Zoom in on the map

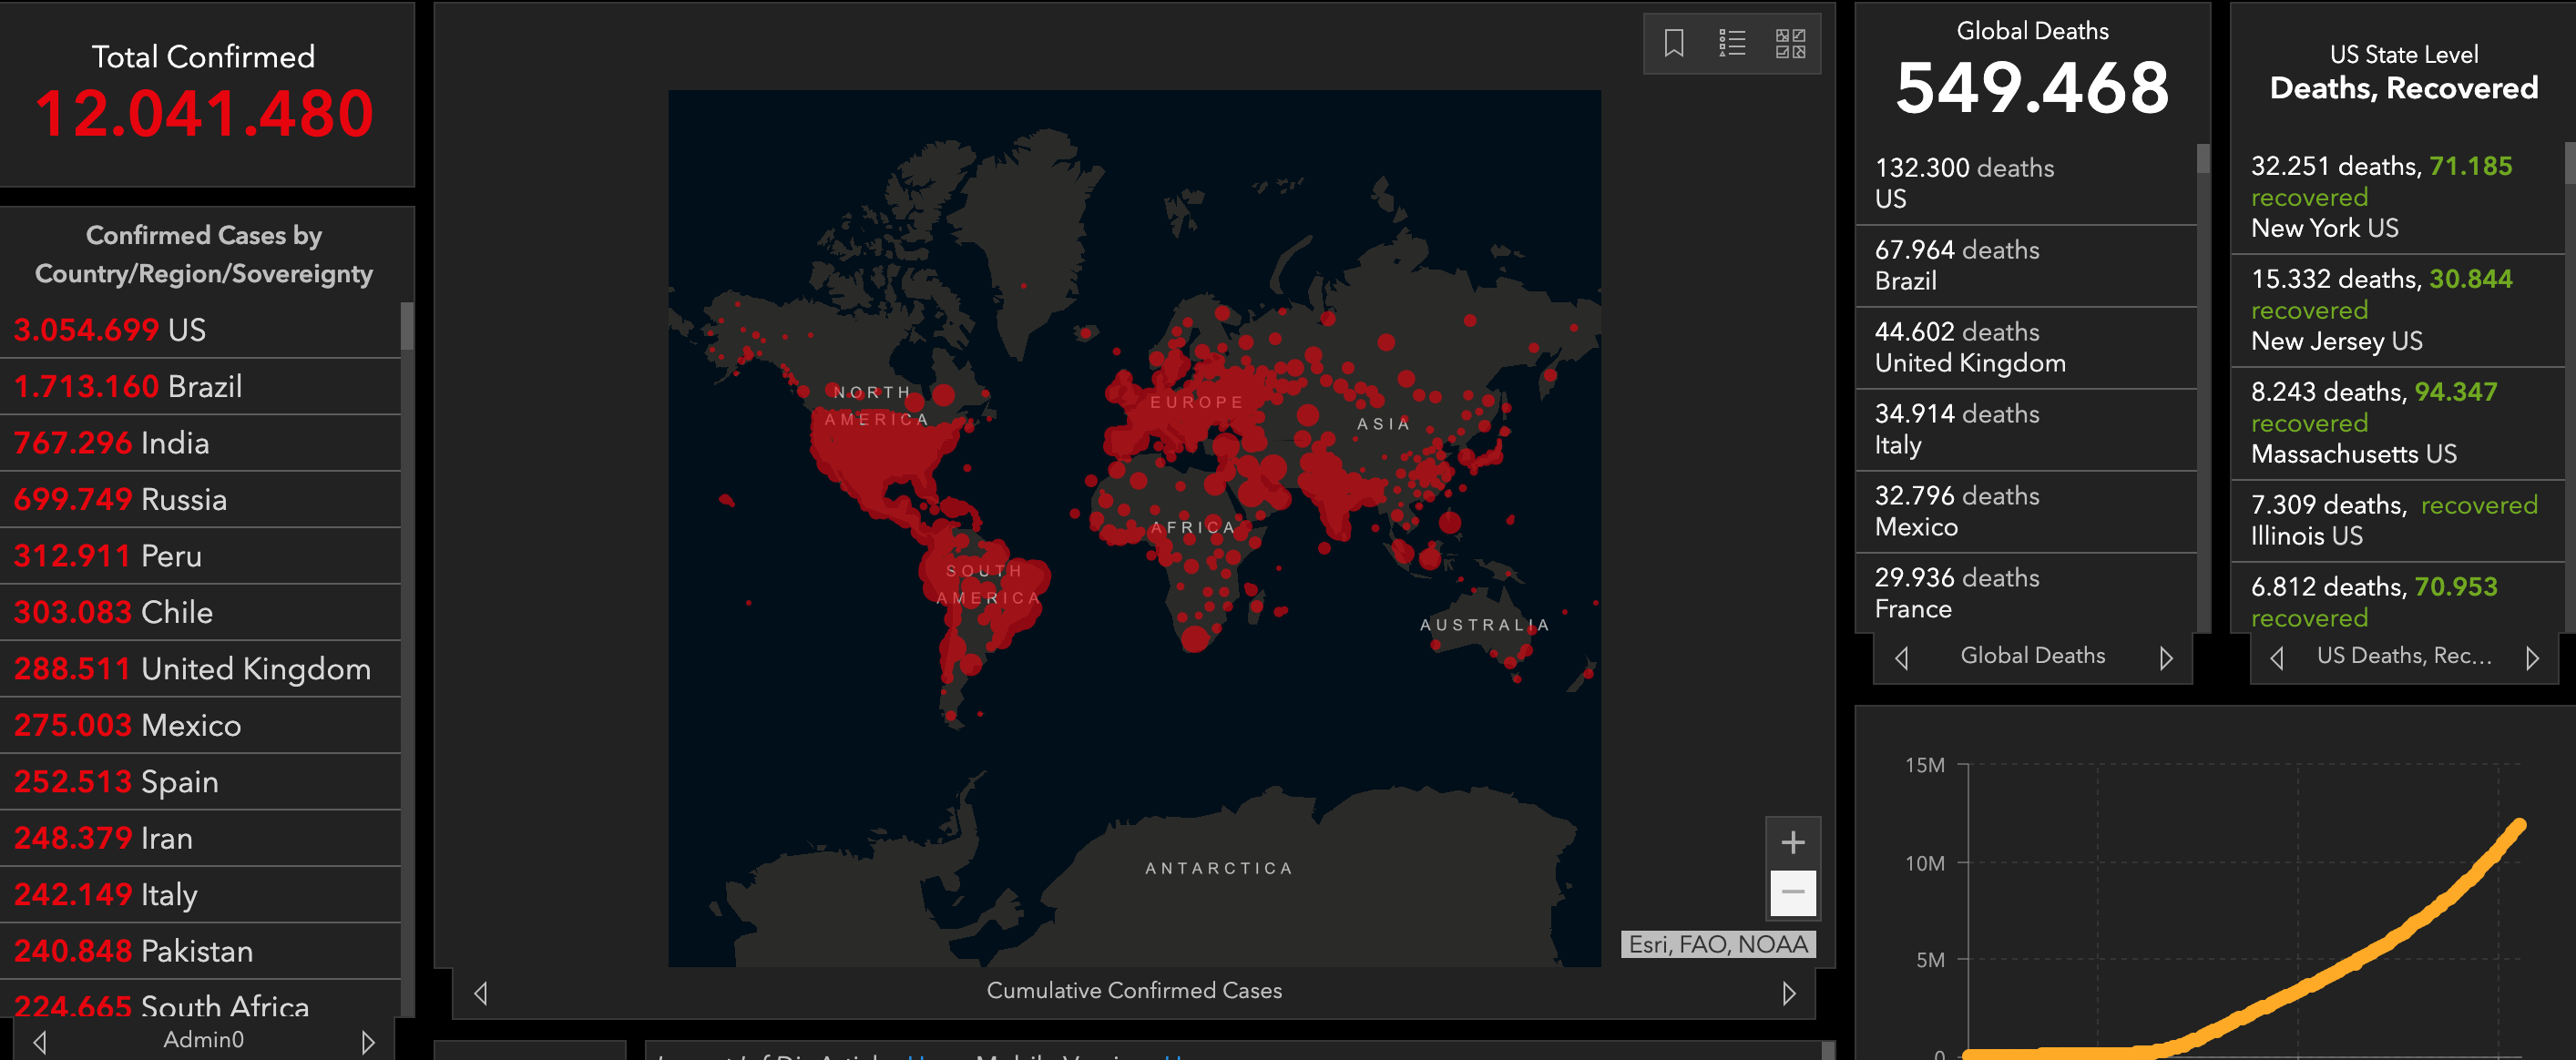pos(1792,842)
